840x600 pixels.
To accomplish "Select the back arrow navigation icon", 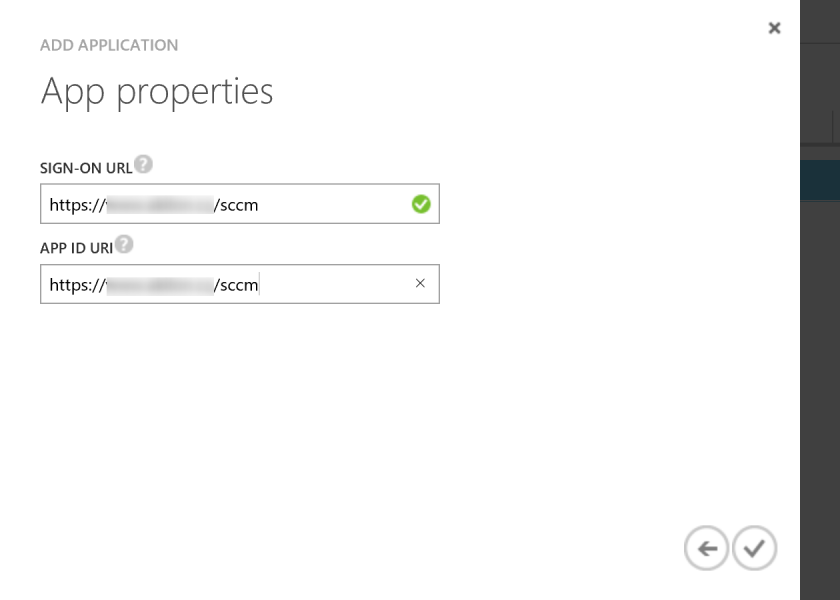I will [x=707, y=548].
